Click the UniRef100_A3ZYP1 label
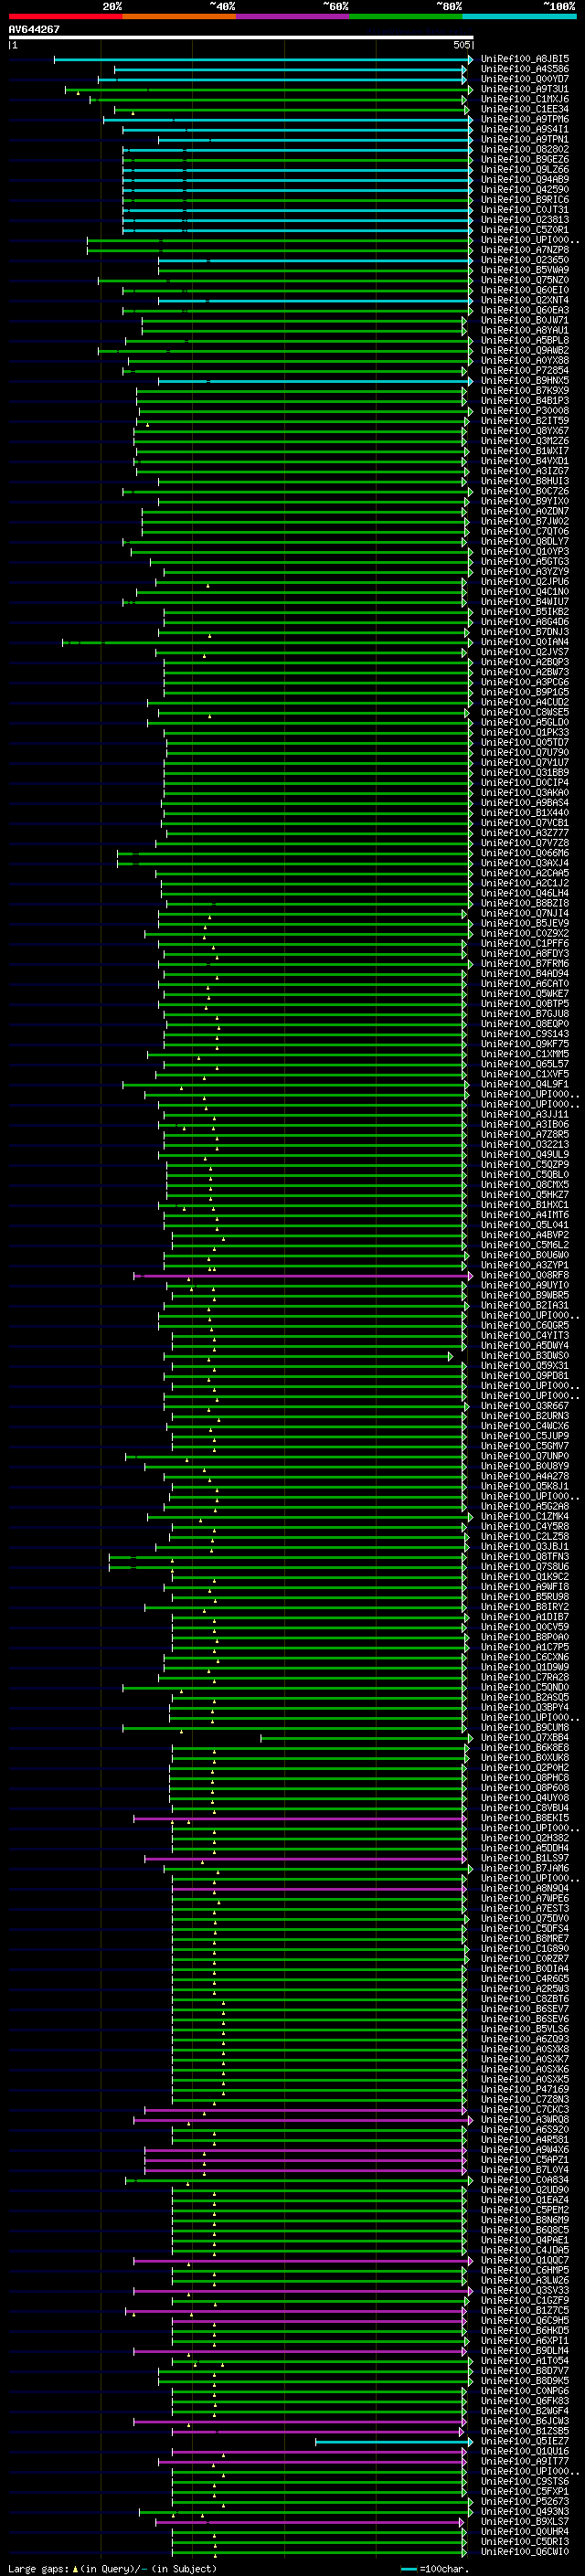The image size is (585, 2576). [x=525, y=1265]
